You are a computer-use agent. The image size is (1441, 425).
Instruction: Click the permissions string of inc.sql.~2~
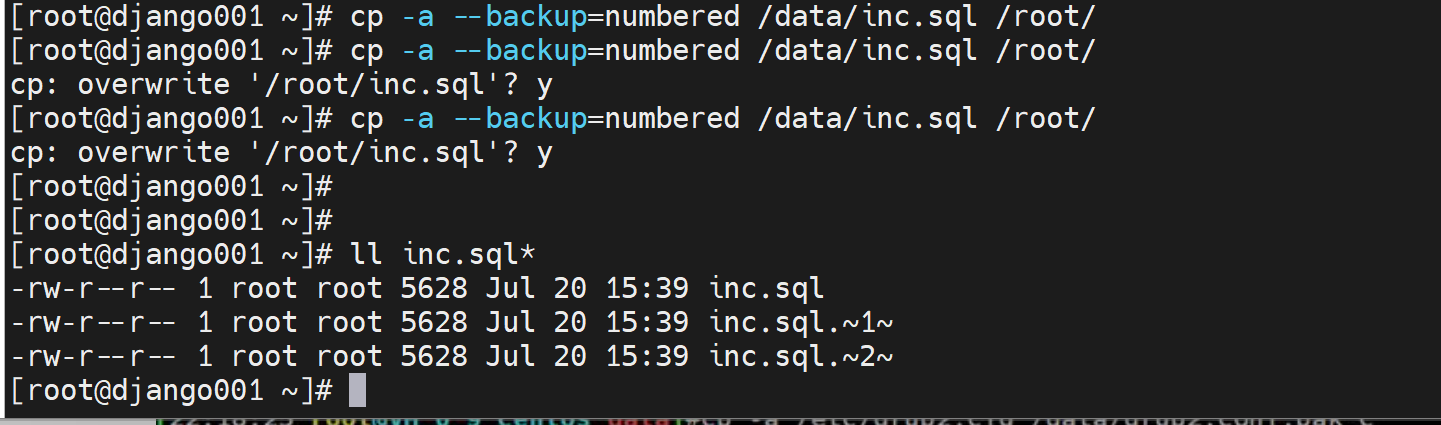[x=96, y=356]
